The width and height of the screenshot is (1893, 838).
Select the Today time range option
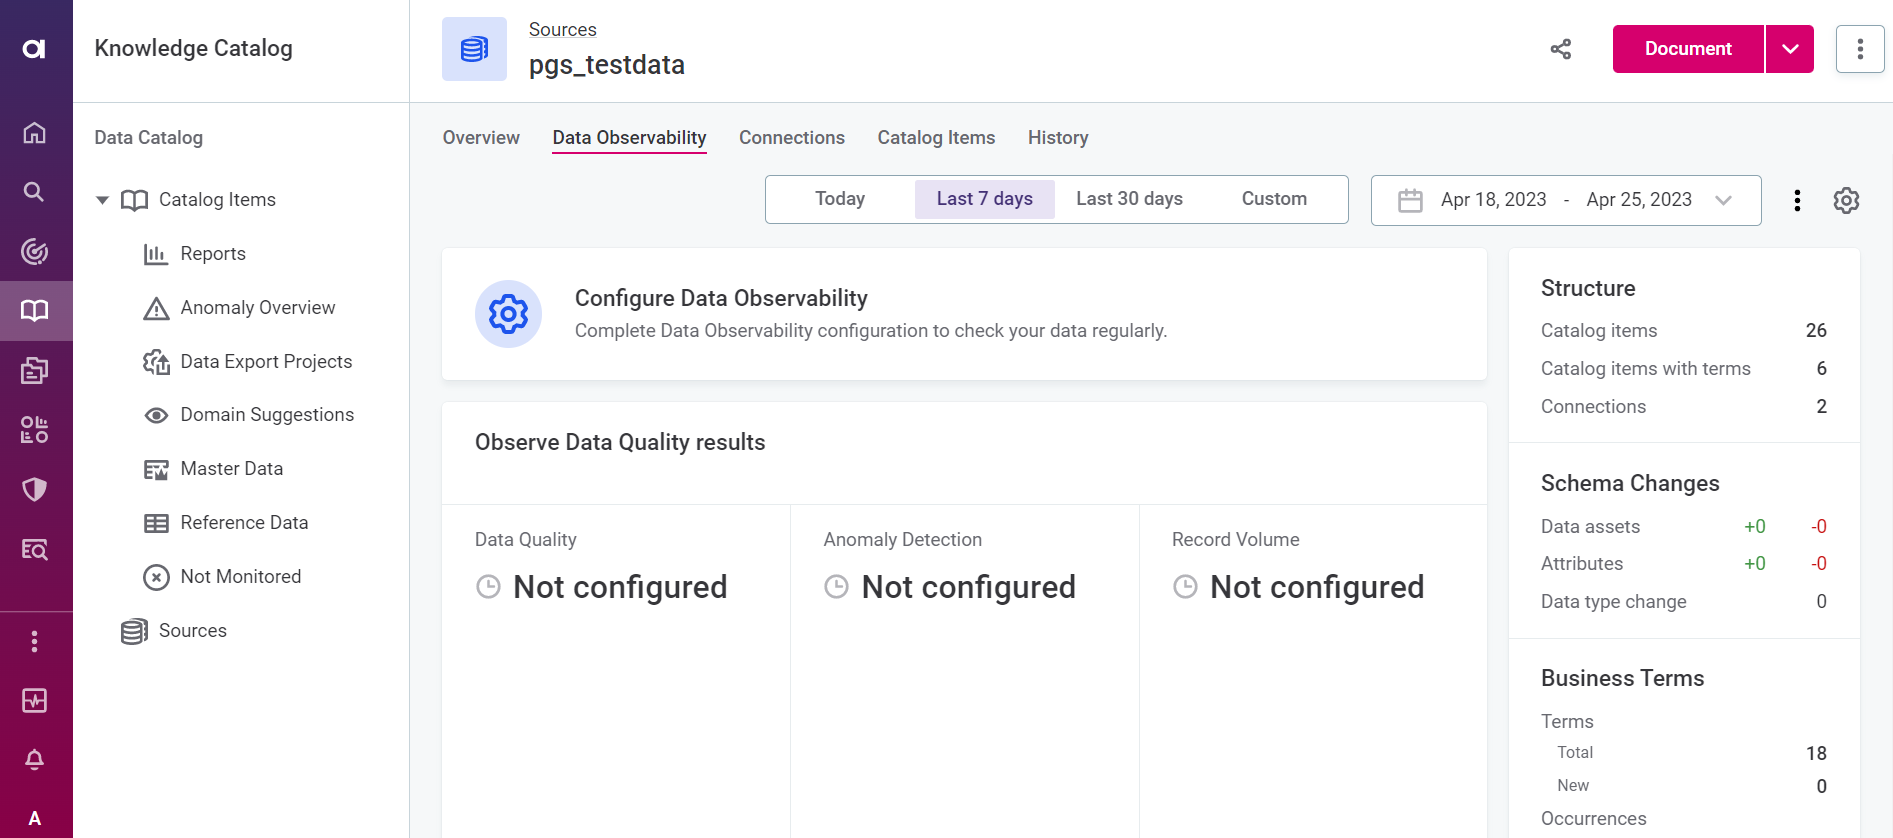(839, 199)
